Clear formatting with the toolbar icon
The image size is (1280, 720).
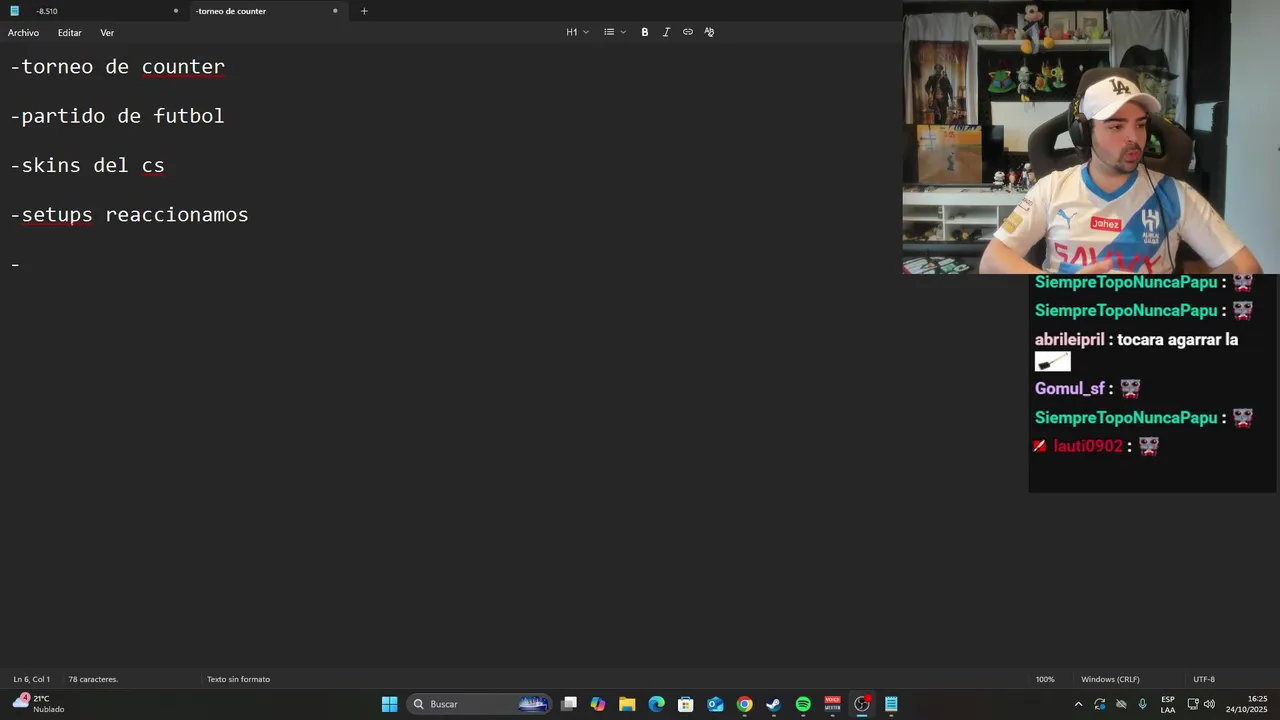[x=709, y=32]
